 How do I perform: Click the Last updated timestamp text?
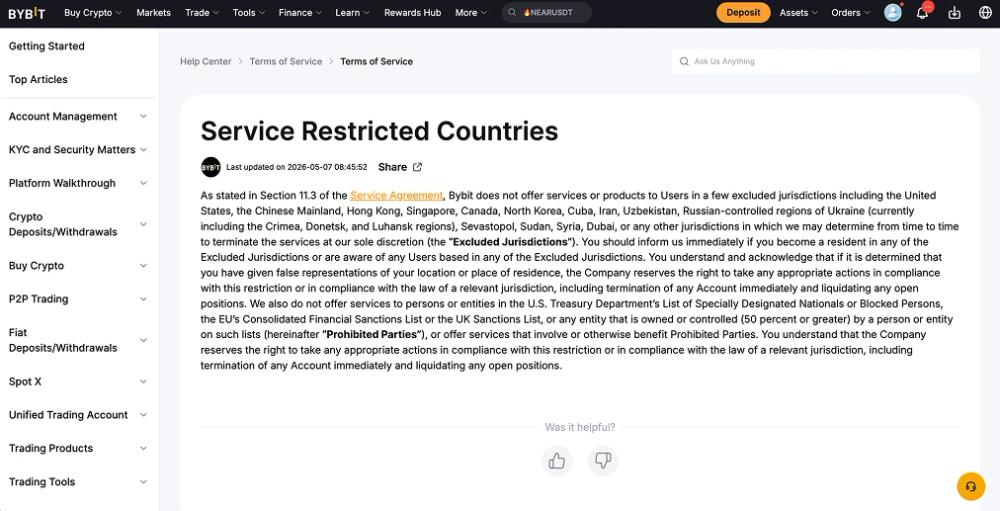tap(297, 167)
